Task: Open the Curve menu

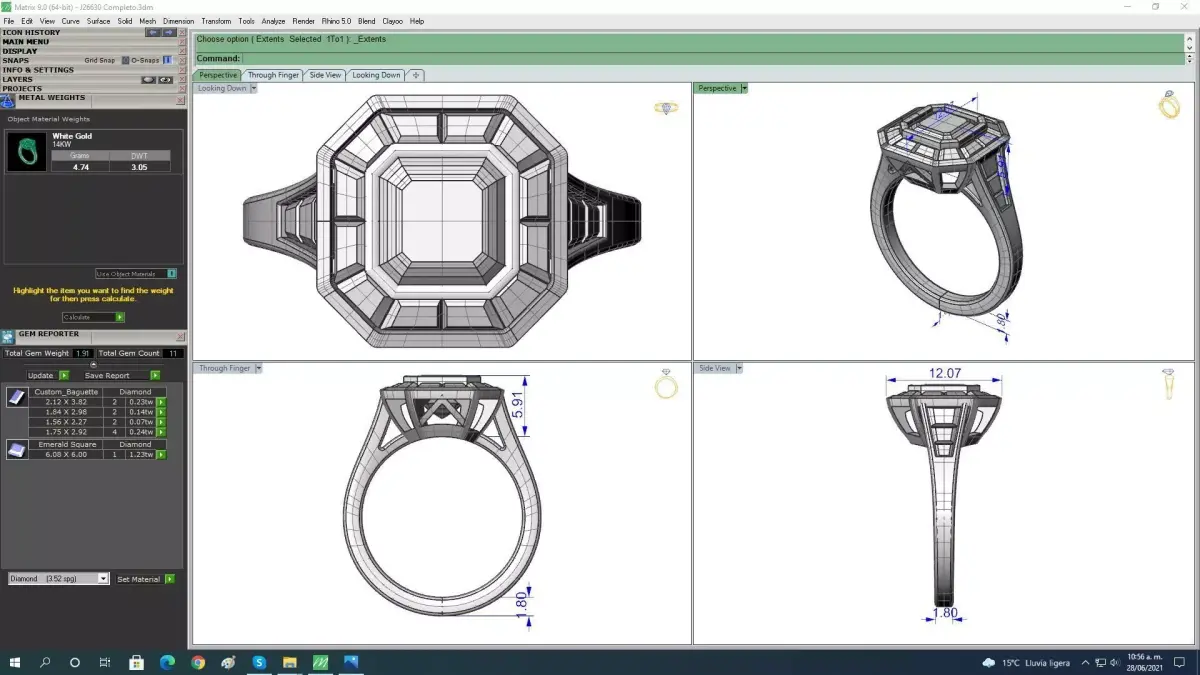Action: pos(70,21)
